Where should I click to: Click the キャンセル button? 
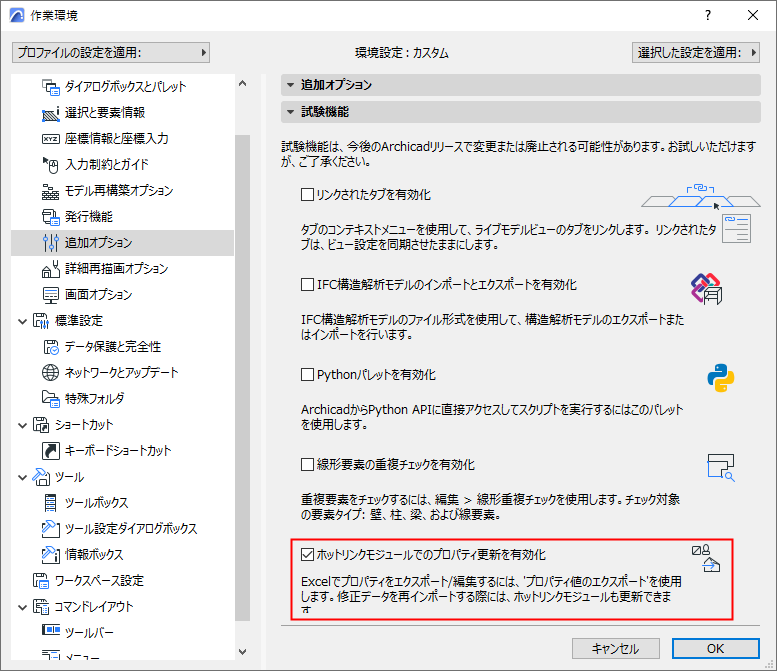pyautogui.click(x=615, y=649)
